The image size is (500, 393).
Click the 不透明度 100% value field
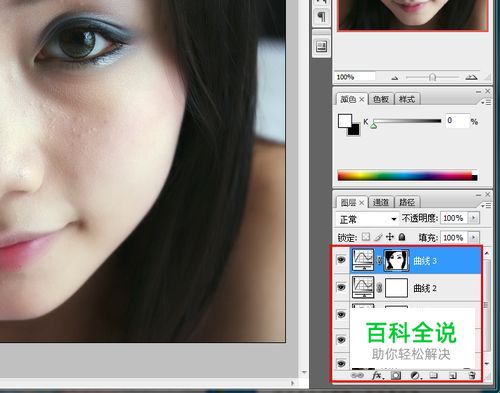[x=454, y=218]
